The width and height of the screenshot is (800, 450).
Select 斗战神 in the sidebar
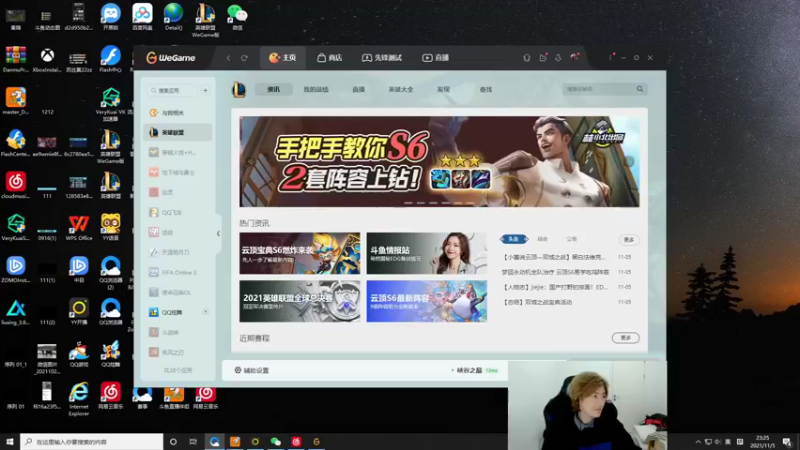pos(178,332)
